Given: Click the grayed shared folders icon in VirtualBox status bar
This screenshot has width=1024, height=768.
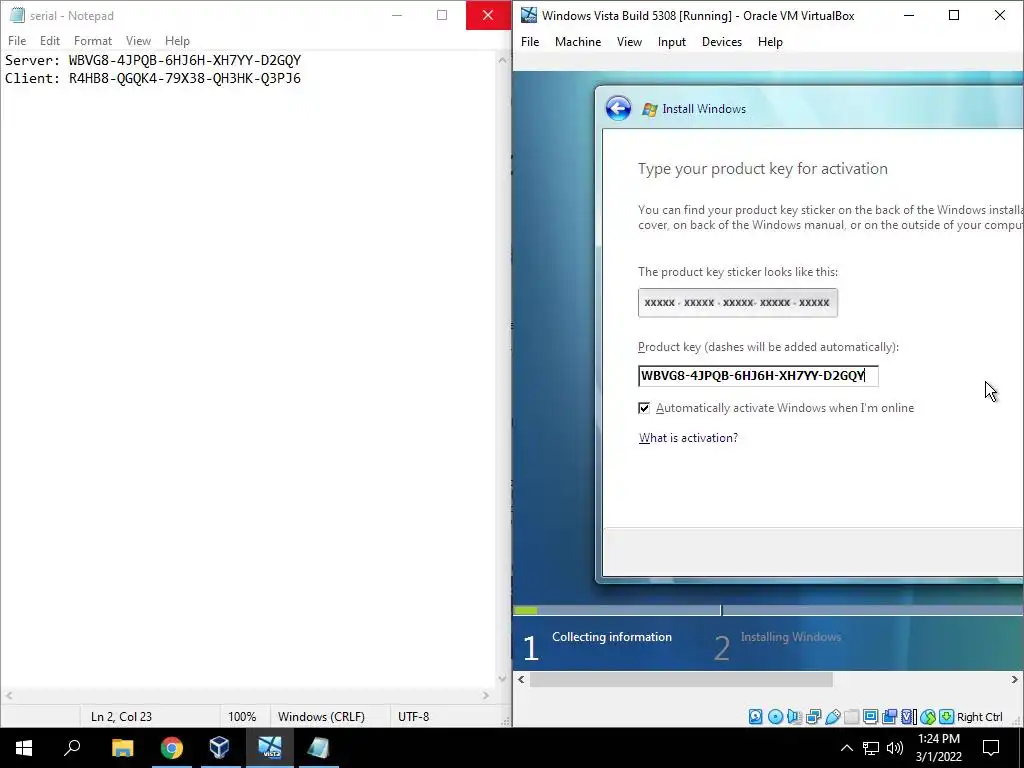Looking at the screenshot, I should click(852, 716).
